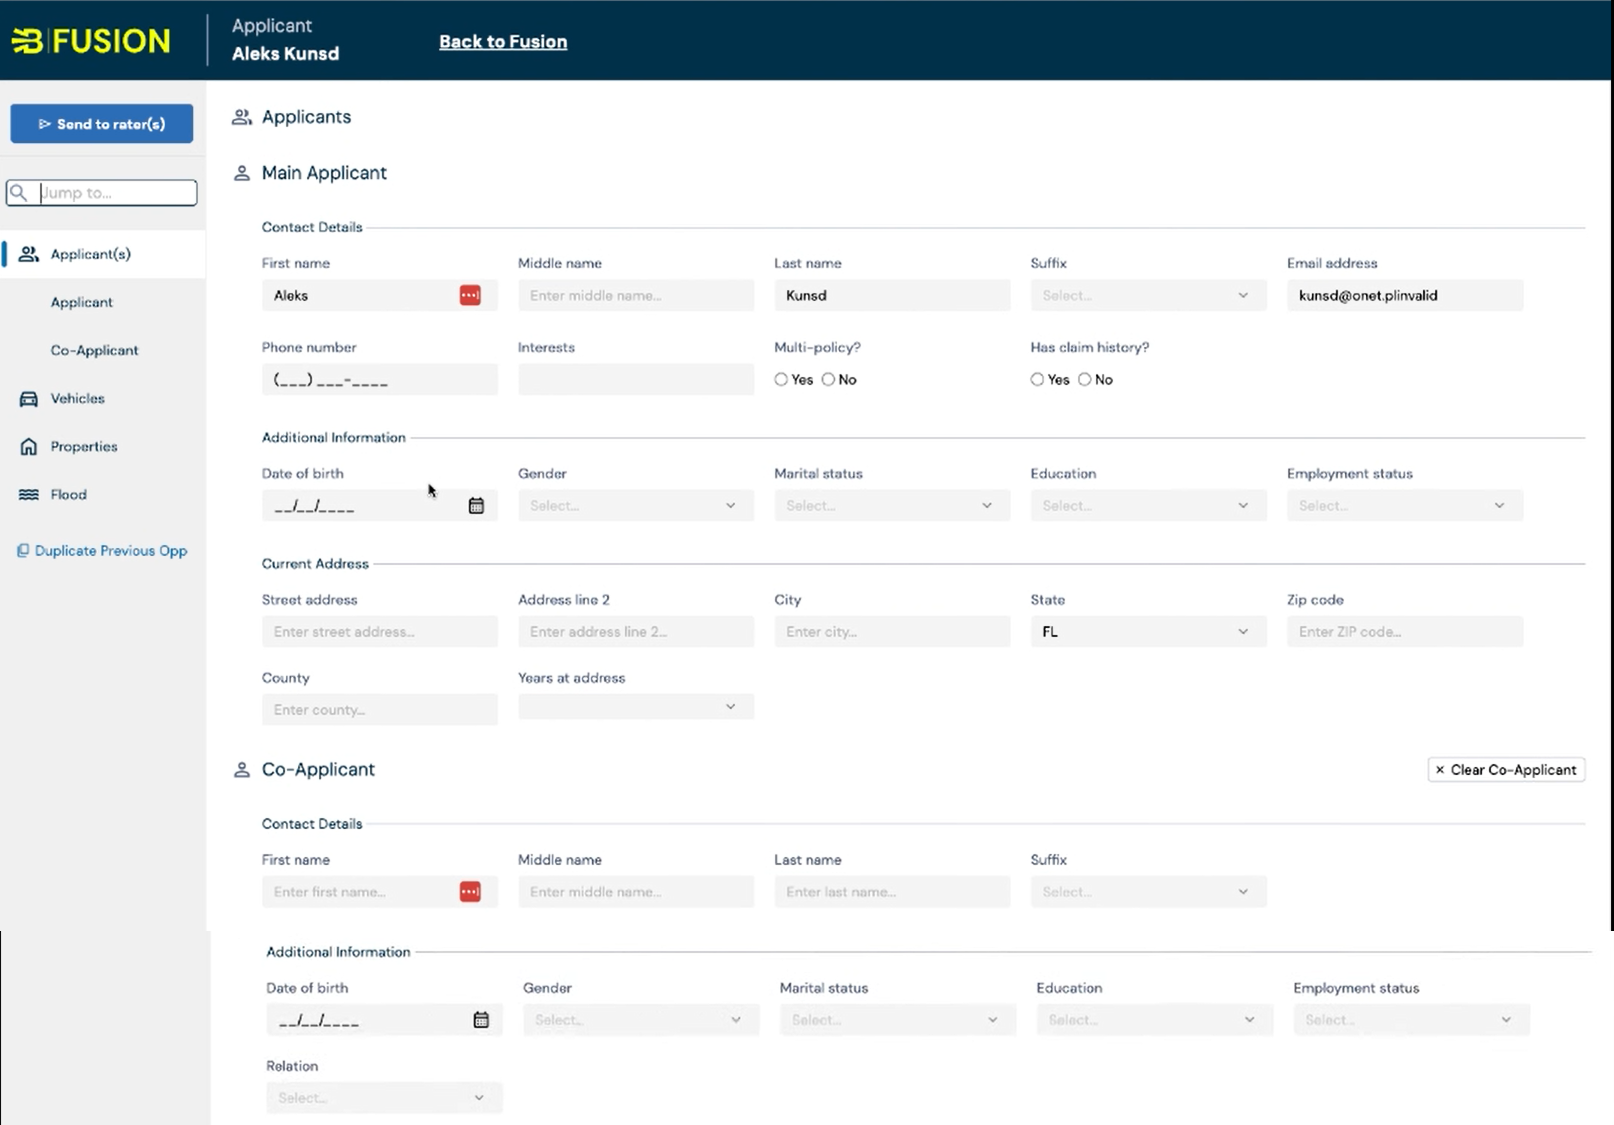The height and width of the screenshot is (1125, 1614).
Task: Click the Phone number field
Action: (380, 380)
